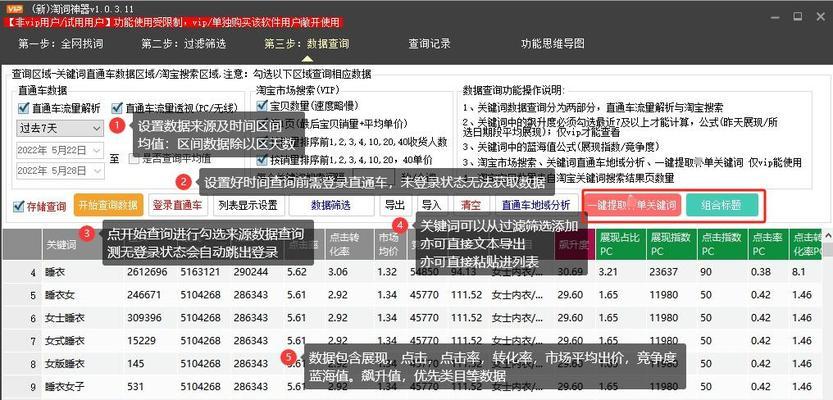
Task: Click the 导入 button
Action: tap(431, 206)
